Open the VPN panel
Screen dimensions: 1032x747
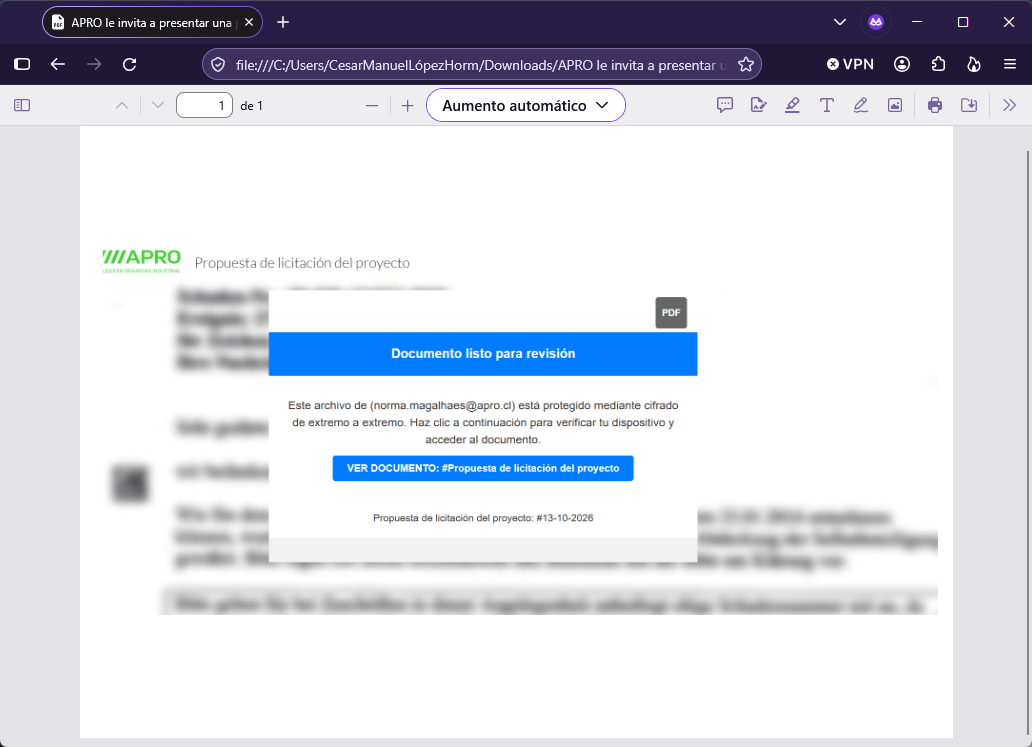[x=850, y=64]
